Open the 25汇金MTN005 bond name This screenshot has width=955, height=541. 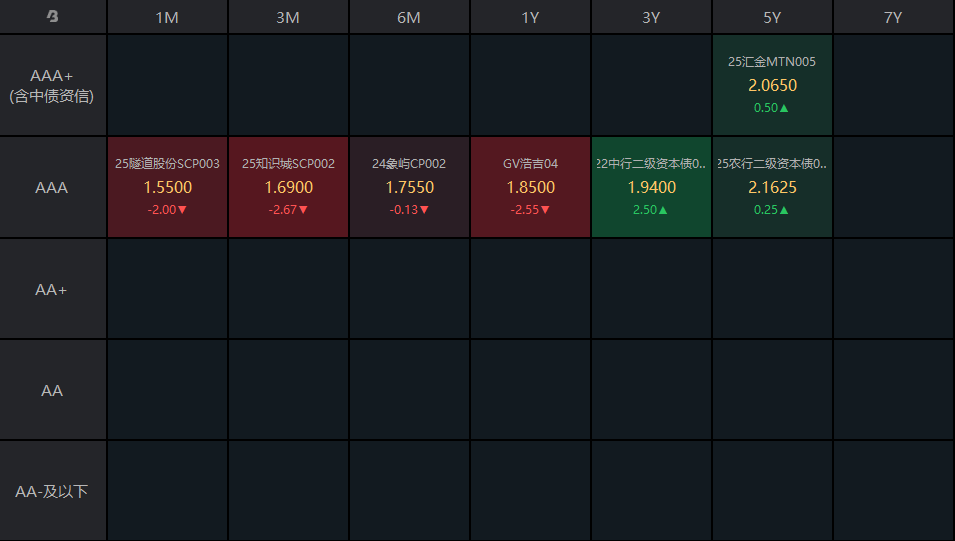point(772,61)
